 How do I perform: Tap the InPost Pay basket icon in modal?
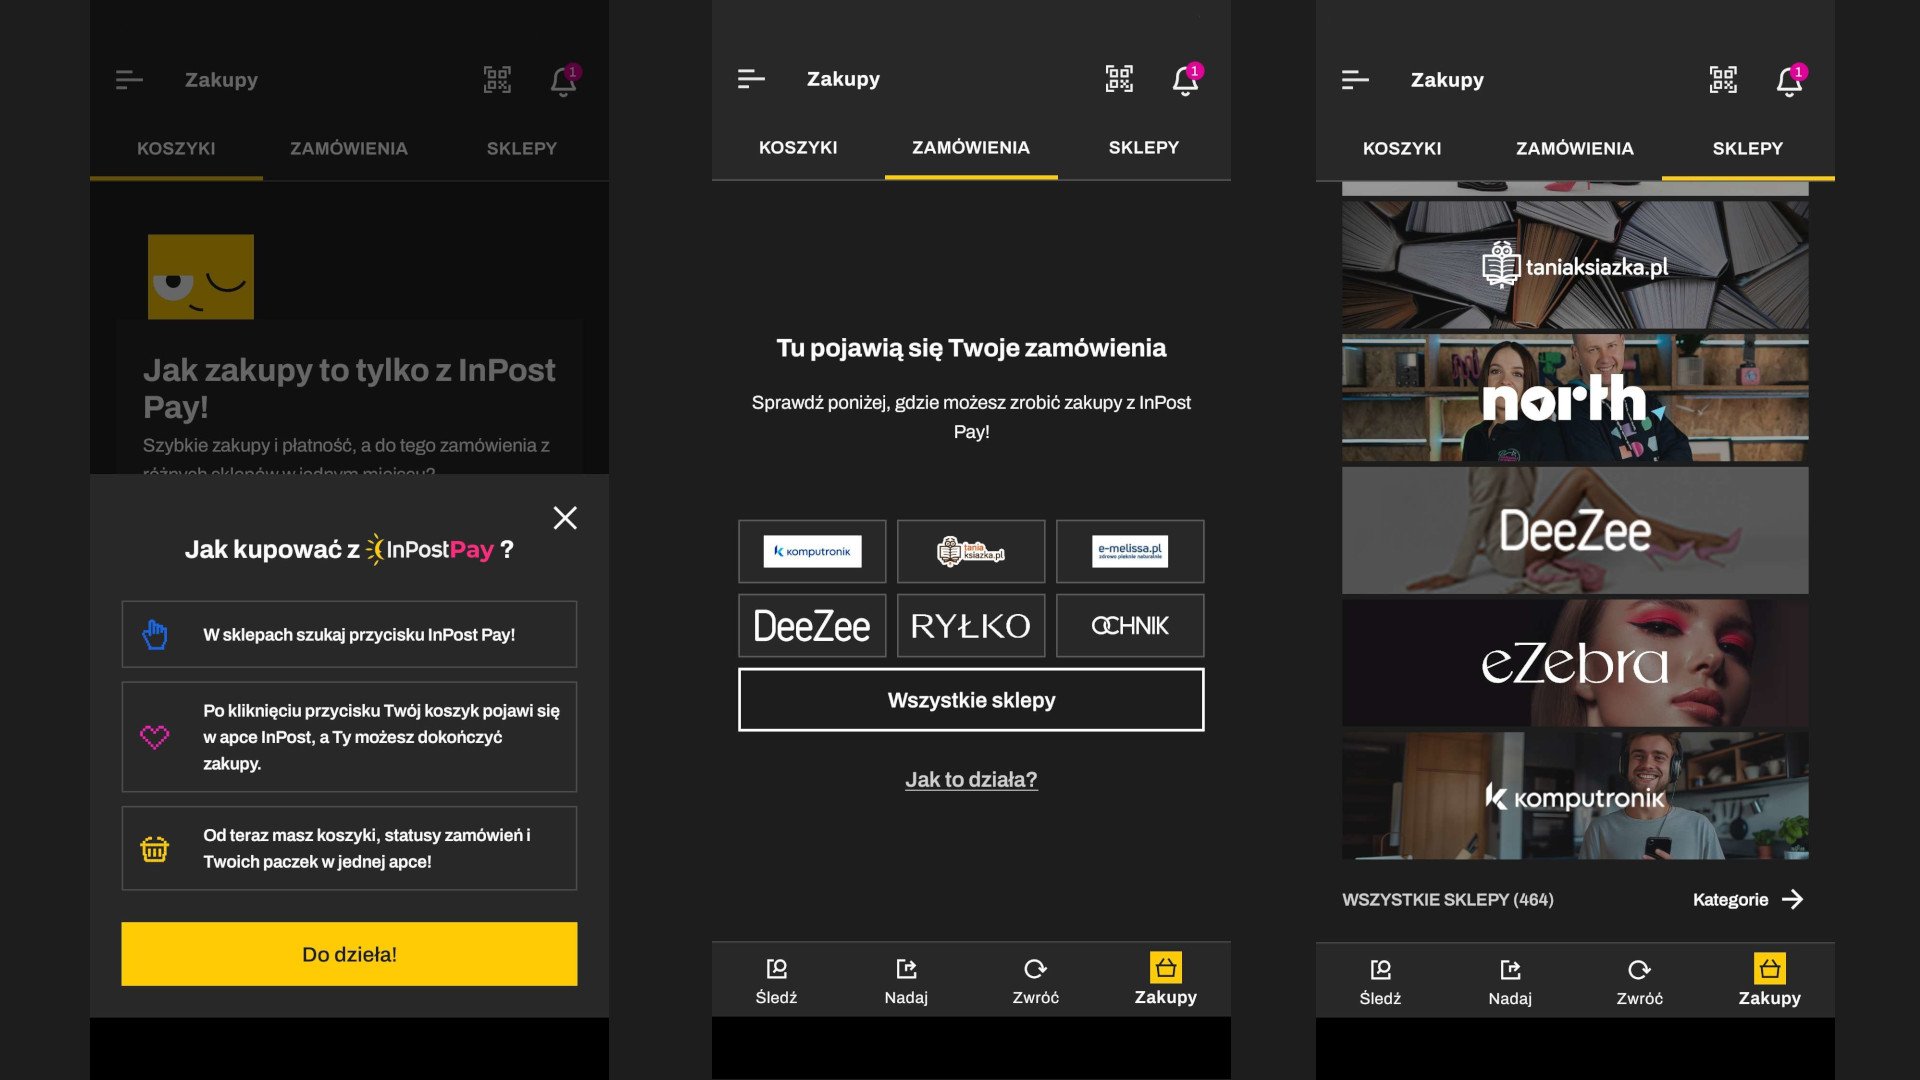click(156, 848)
